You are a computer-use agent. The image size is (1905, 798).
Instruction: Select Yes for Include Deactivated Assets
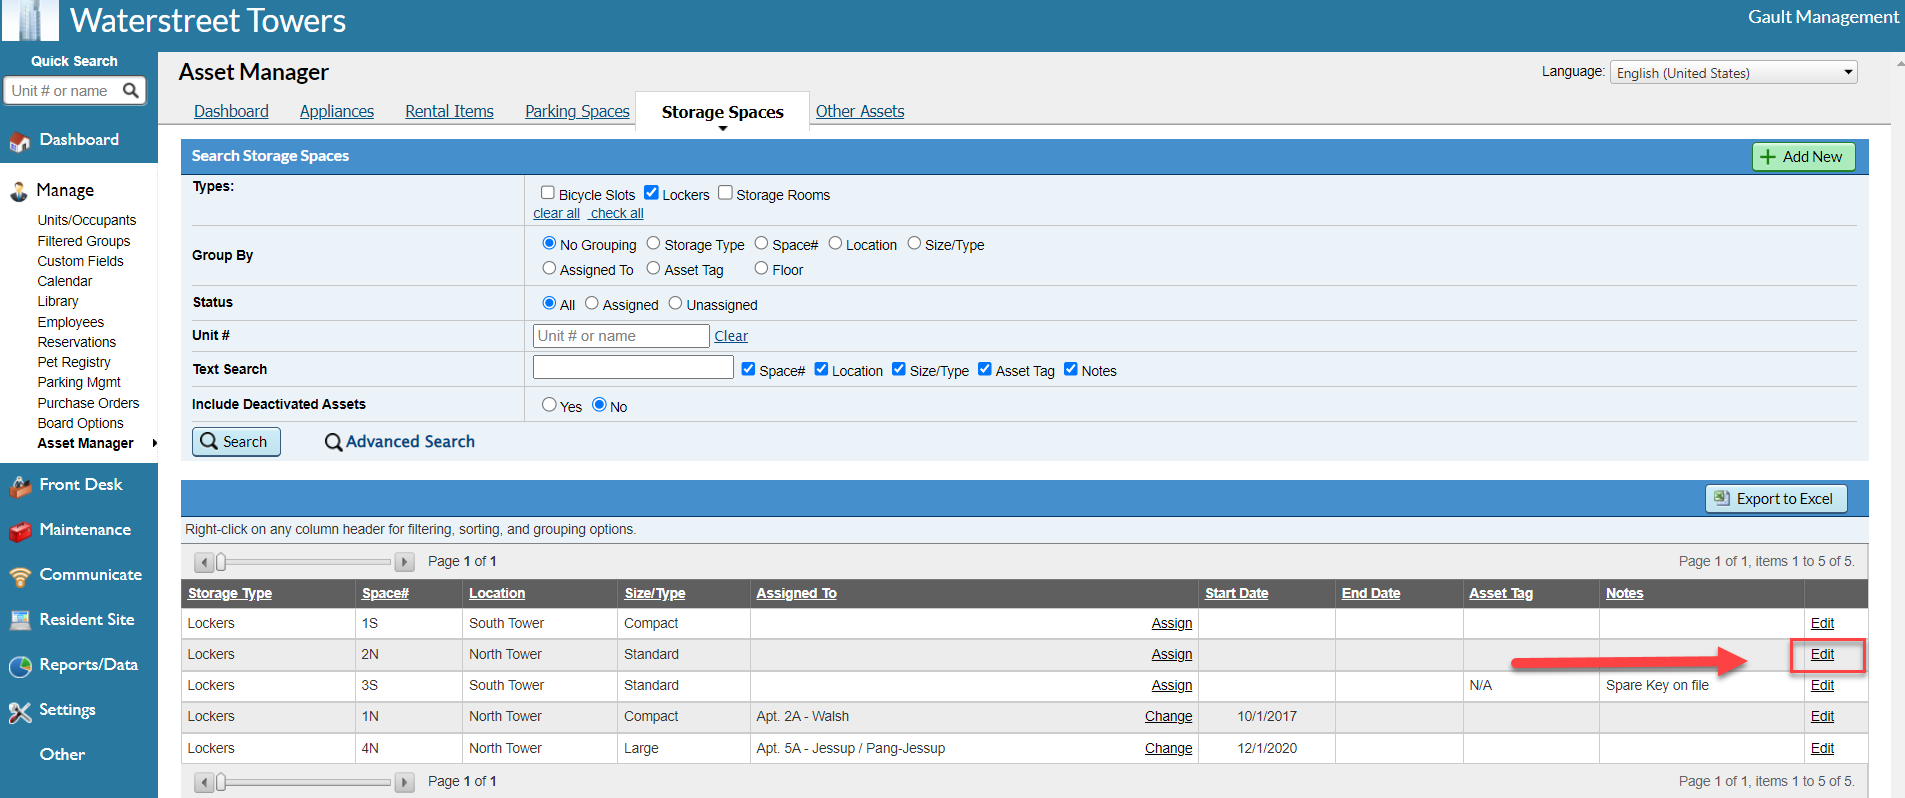click(x=549, y=405)
